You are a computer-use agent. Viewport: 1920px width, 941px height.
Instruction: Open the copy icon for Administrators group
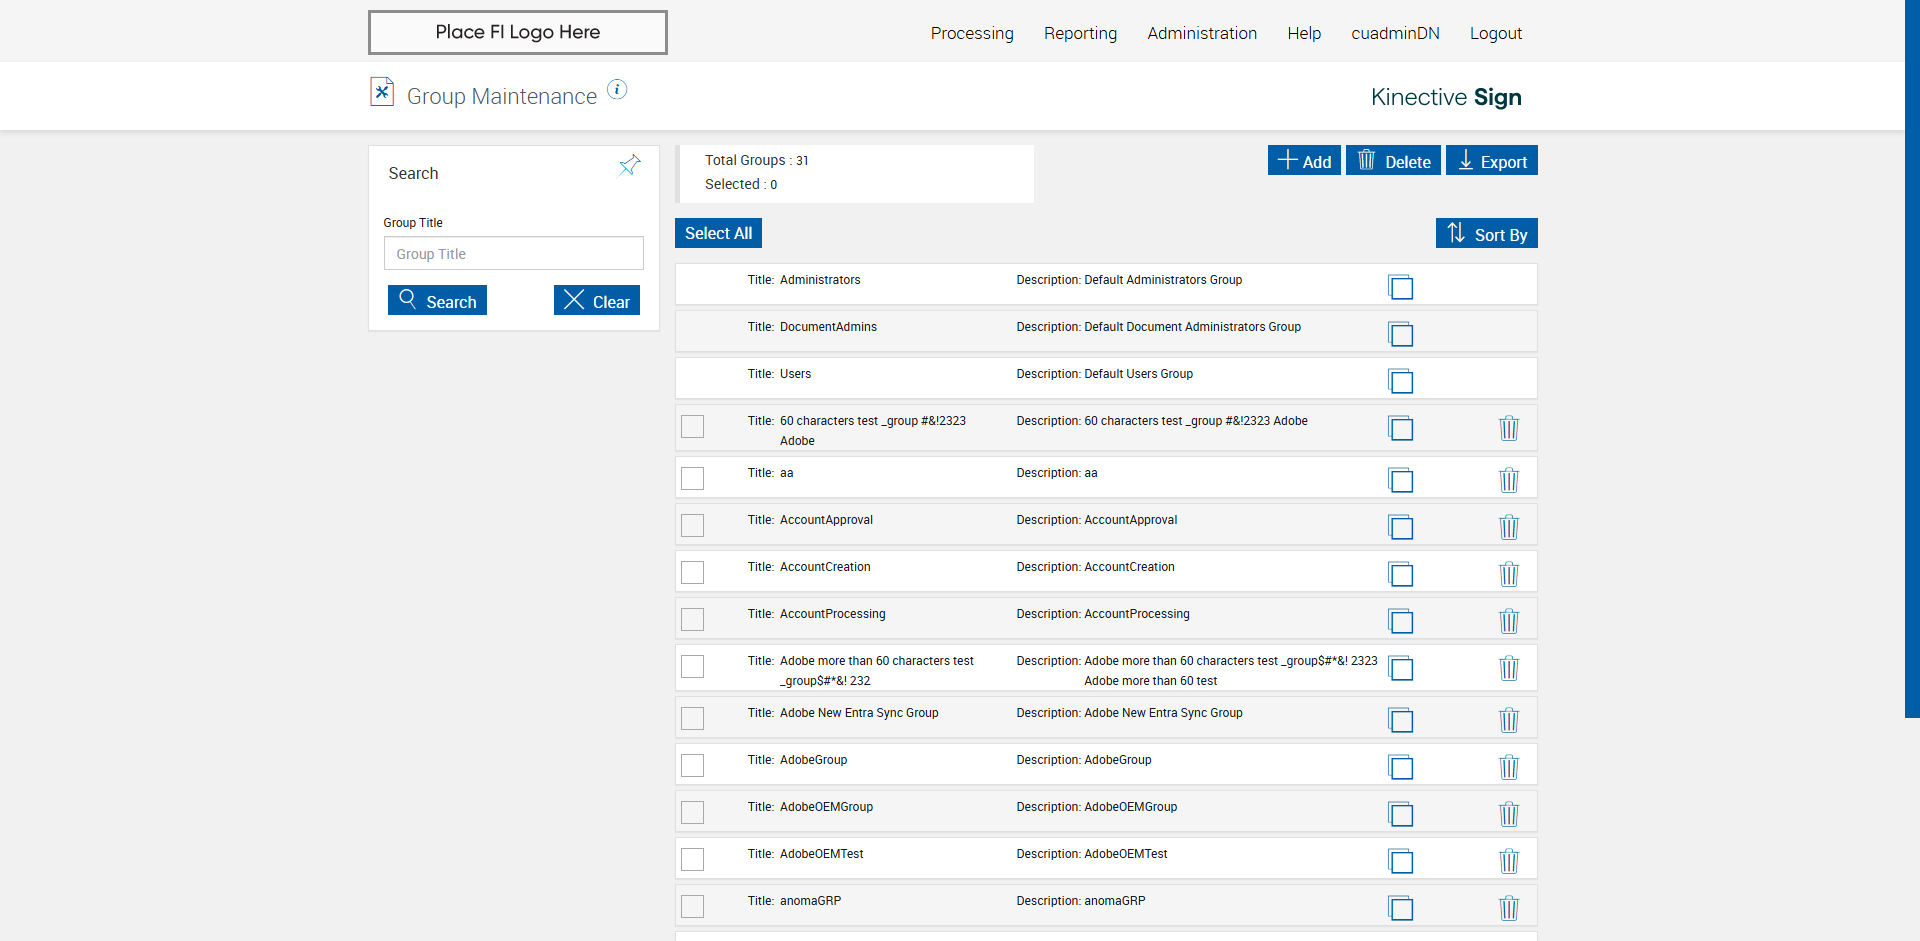pyautogui.click(x=1401, y=287)
